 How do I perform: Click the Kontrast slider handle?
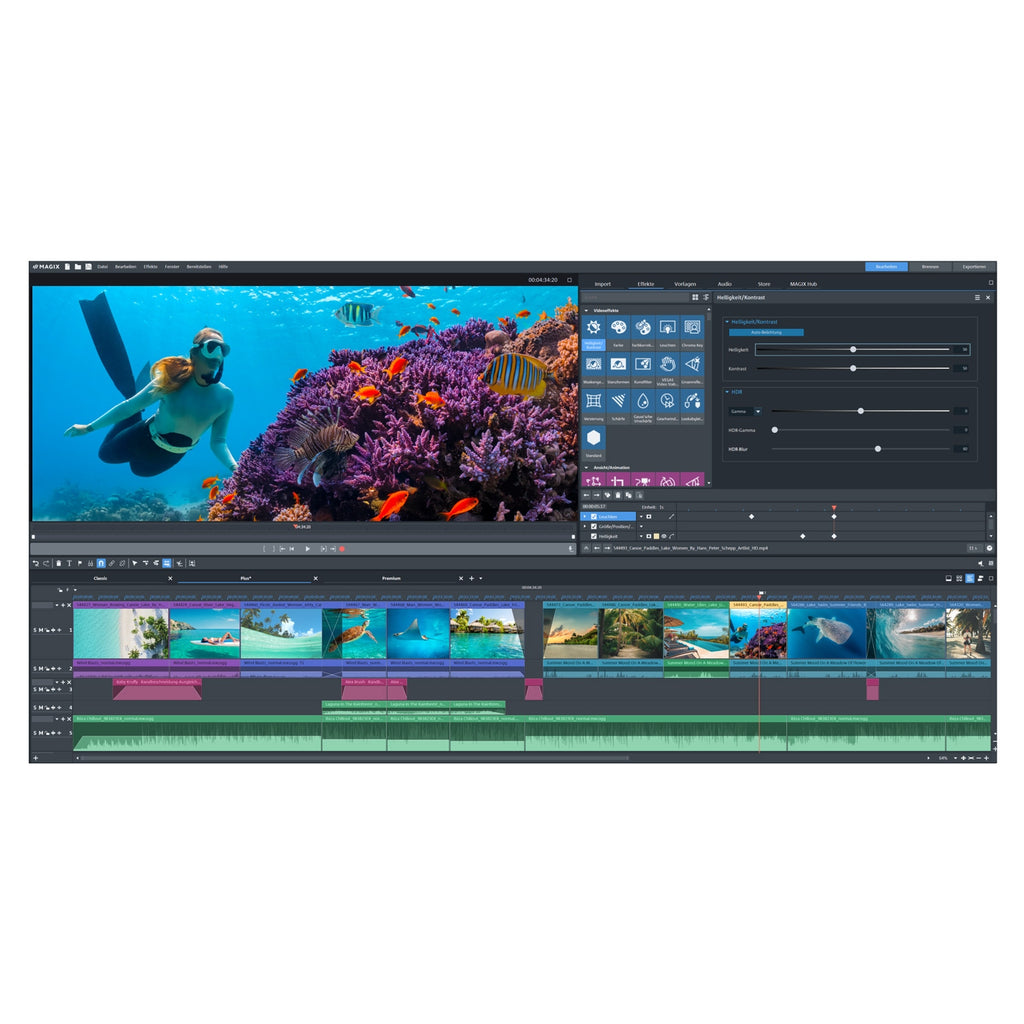[x=853, y=368]
